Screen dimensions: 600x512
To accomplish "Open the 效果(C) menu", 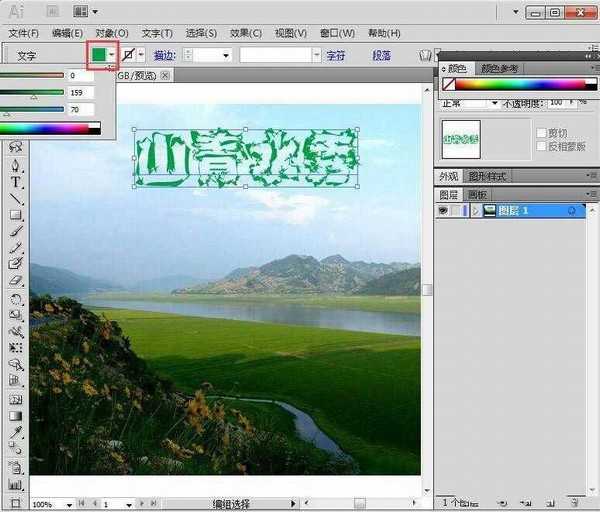I will coord(245,33).
